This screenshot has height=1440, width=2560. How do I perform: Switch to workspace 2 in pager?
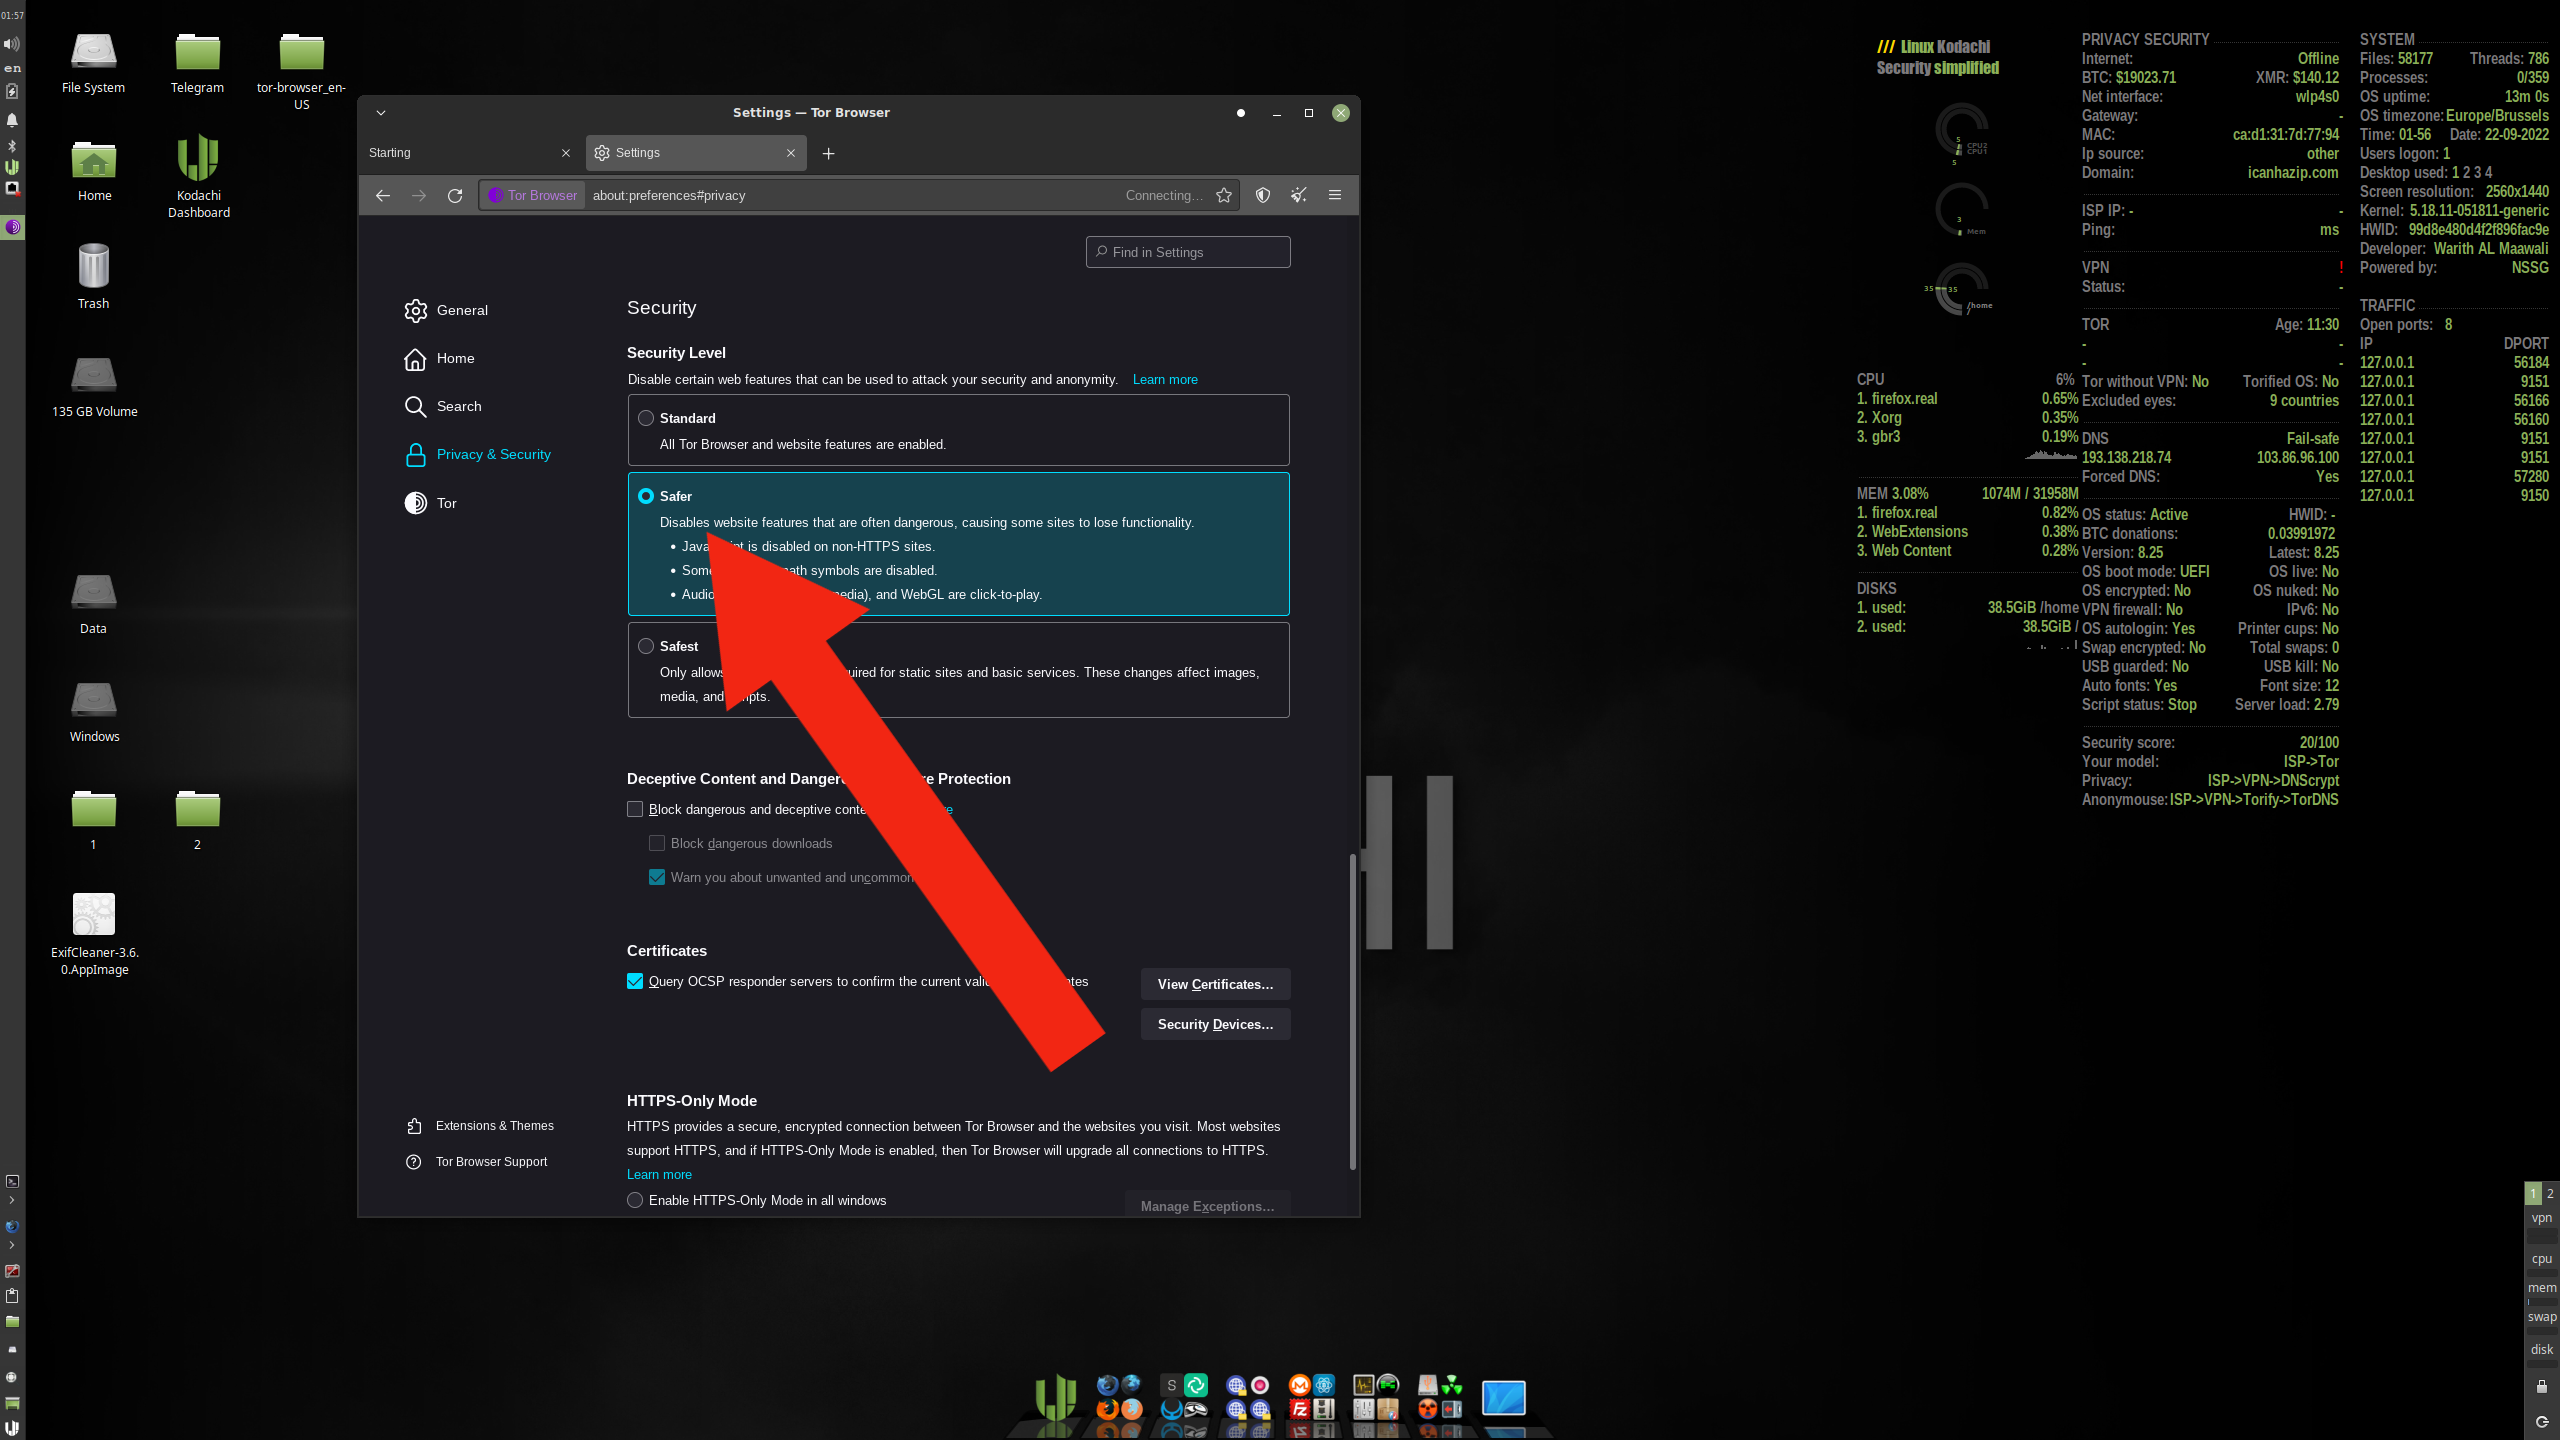2550,1193
